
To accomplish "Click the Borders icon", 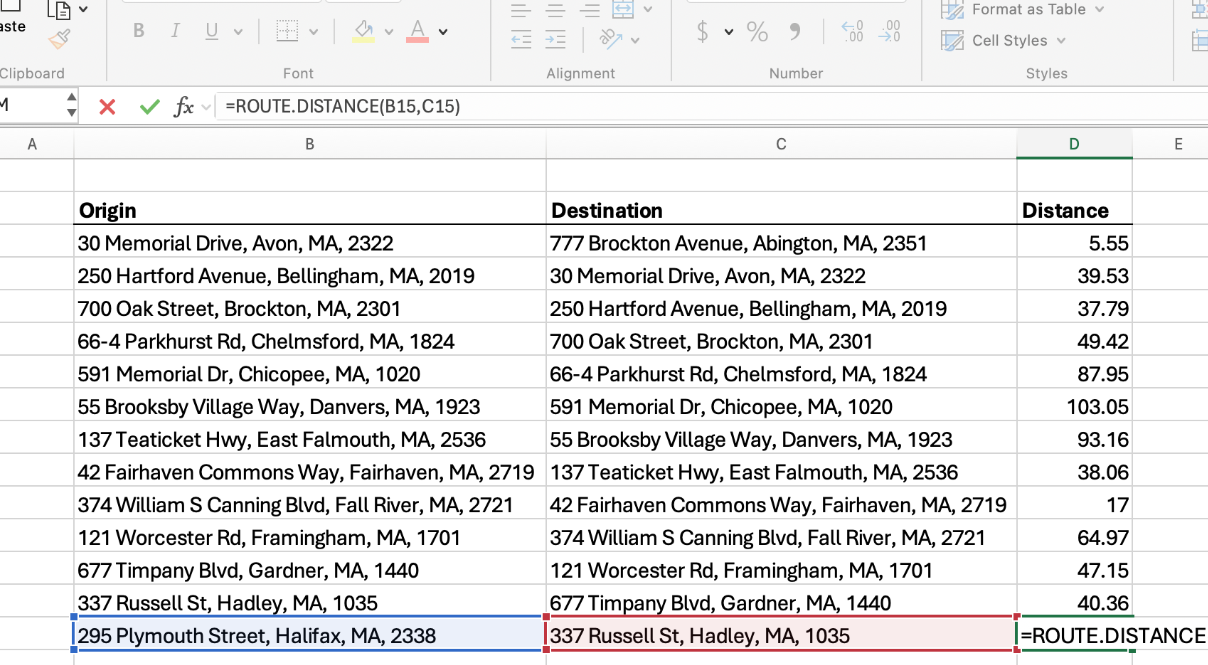I will tap(288, 31).
